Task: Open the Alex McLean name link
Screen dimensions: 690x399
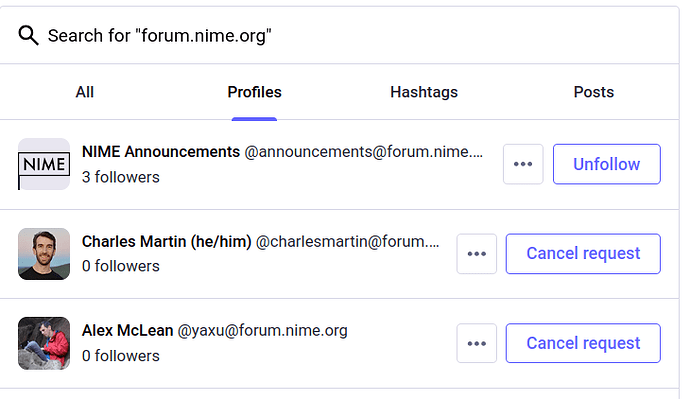Action: (x=127, y=330)
